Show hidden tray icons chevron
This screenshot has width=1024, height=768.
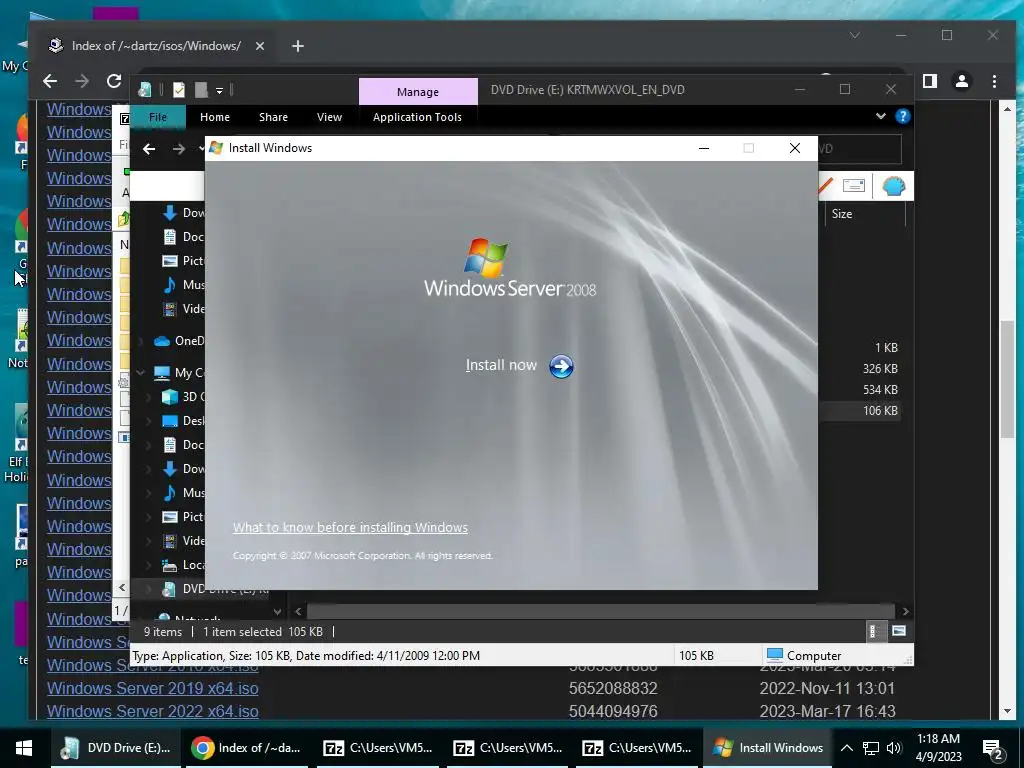(846, 748)
